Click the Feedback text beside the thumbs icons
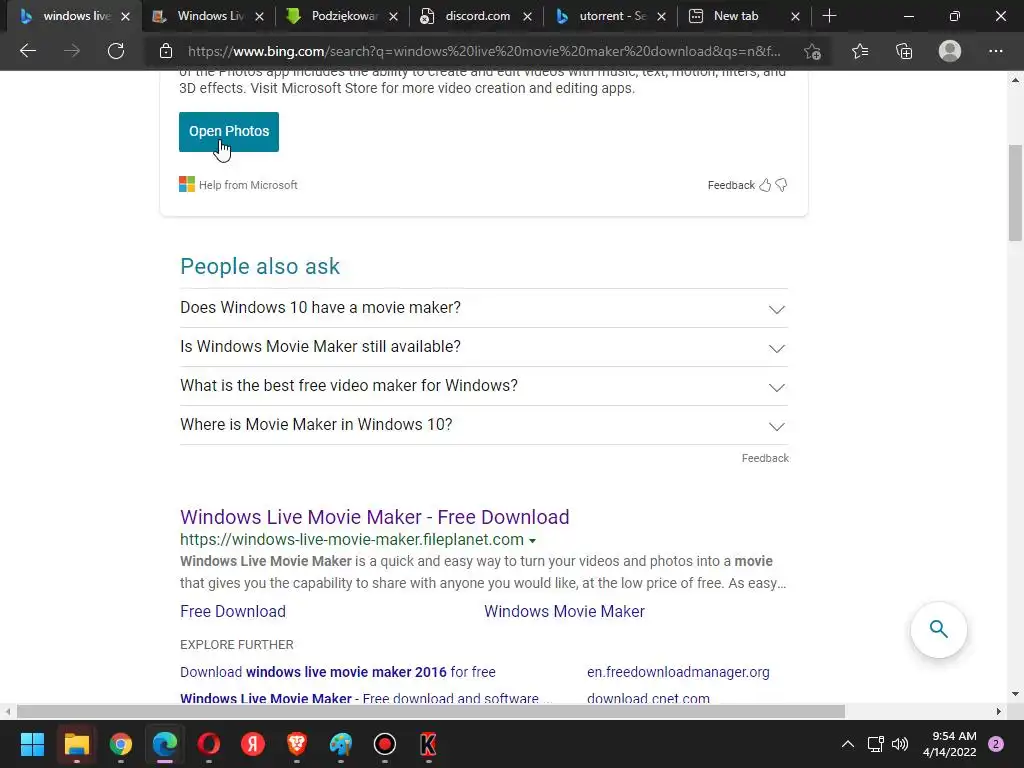This screenshot has width=1024, height=768. click(x=731, y=185)
